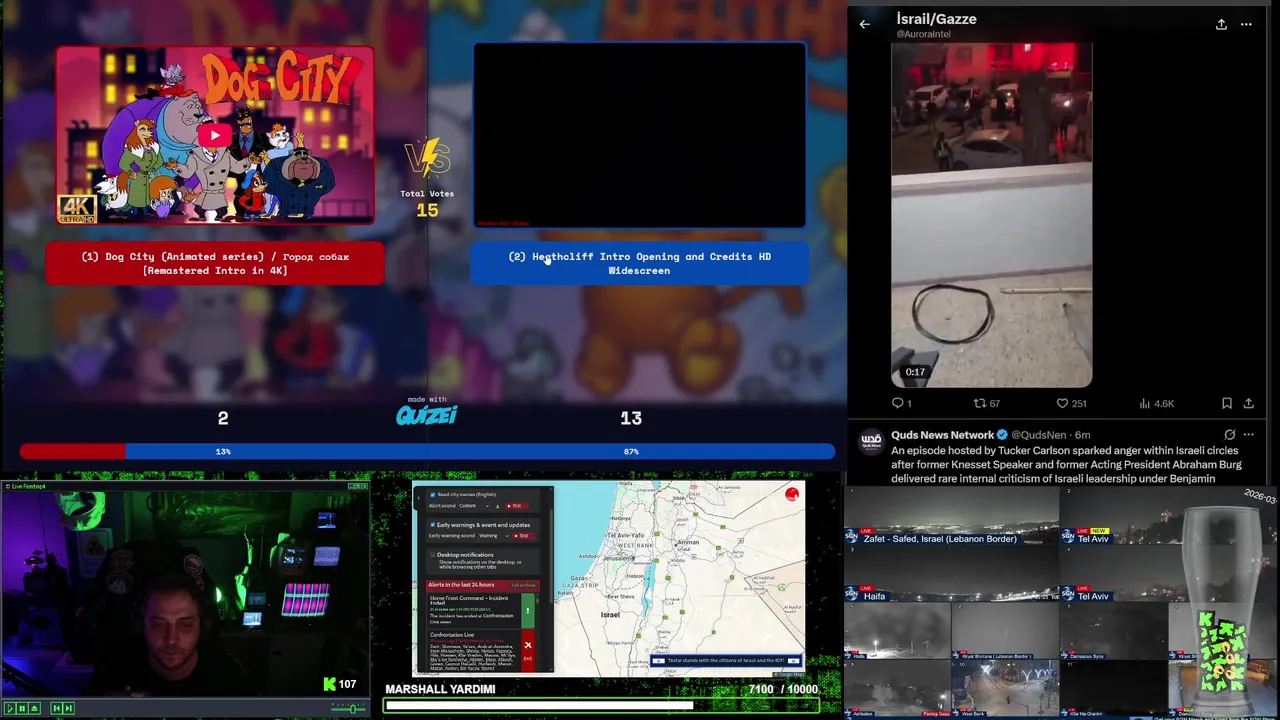Click the 7100 / 10000 goal text
Screen dimensions: 1280x720
click(x=783, y=689)
